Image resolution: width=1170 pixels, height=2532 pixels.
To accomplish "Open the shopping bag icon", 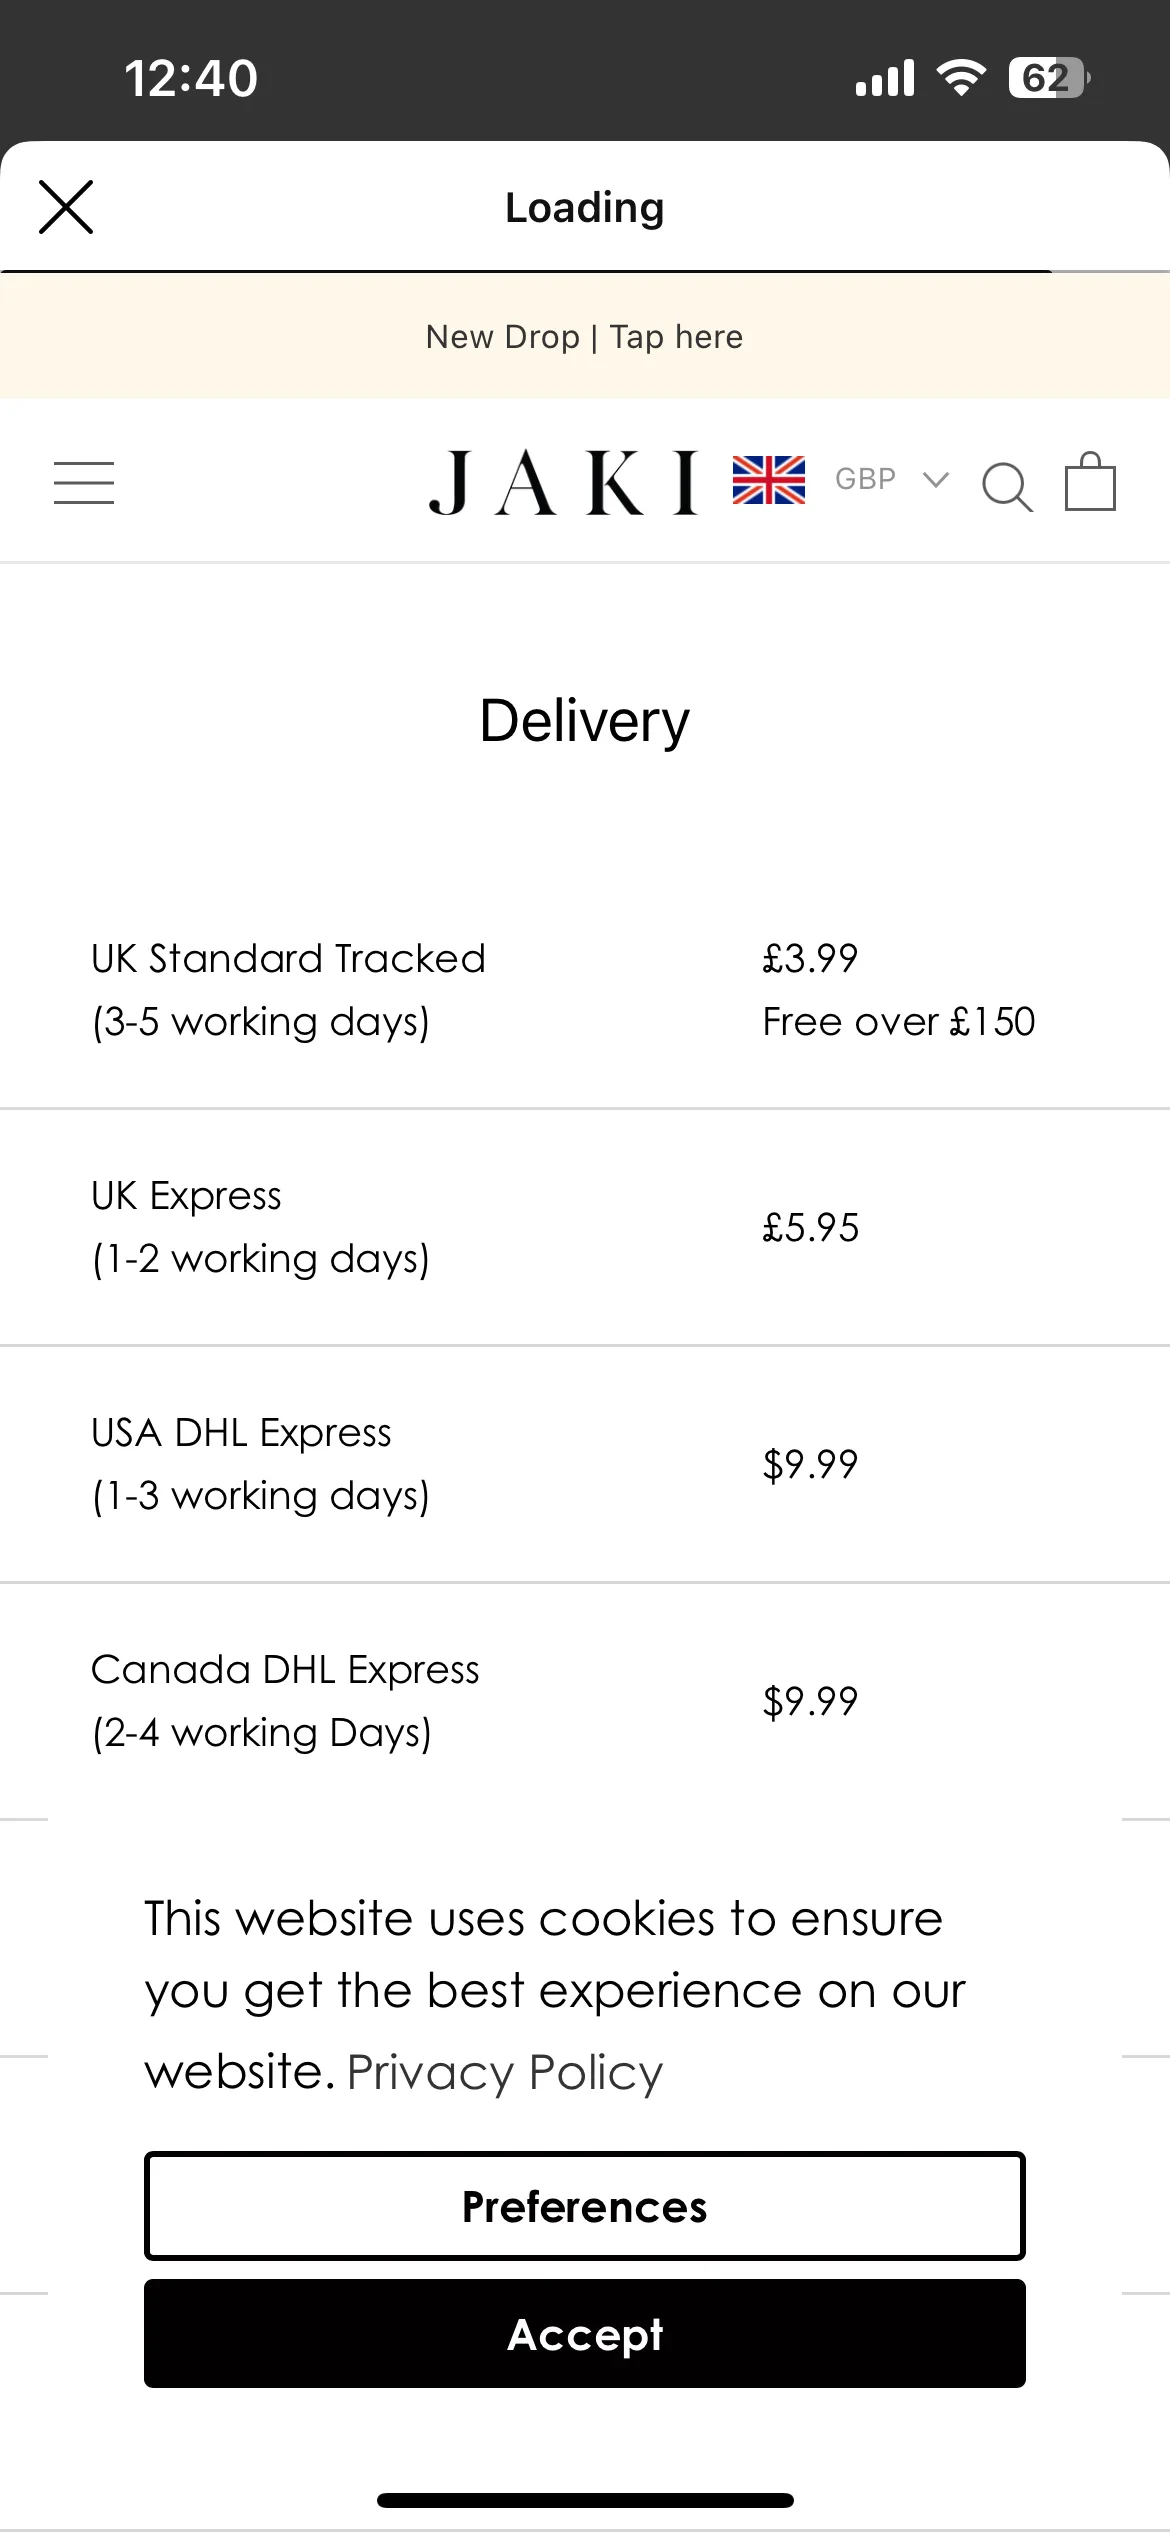I will pyautogui.click(x=1090, y=481).
